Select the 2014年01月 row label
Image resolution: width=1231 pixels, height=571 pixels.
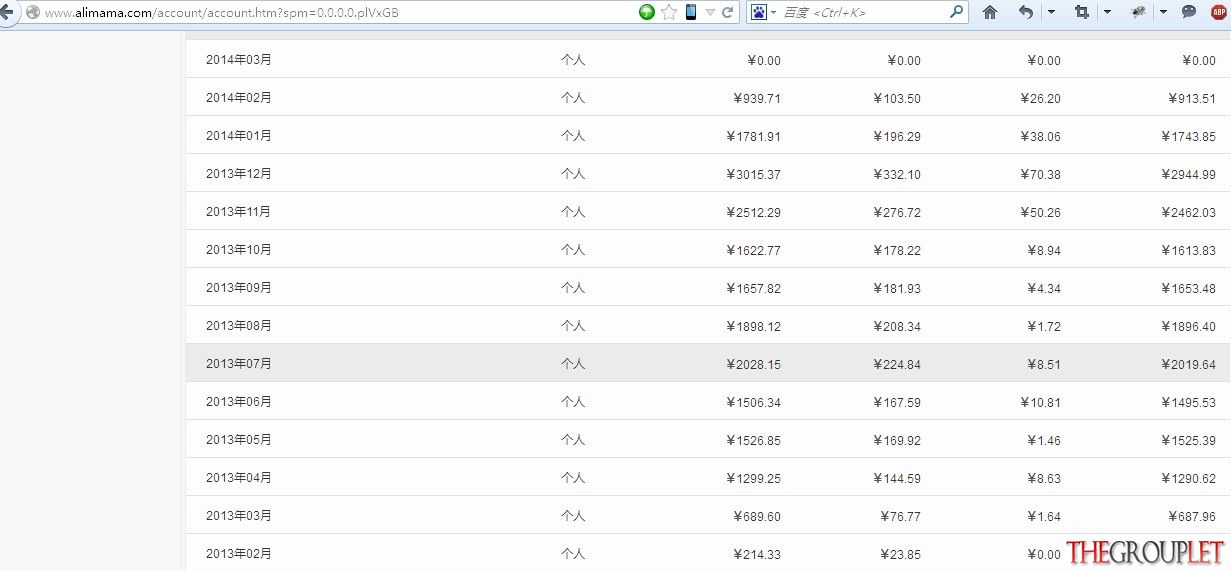239,136
